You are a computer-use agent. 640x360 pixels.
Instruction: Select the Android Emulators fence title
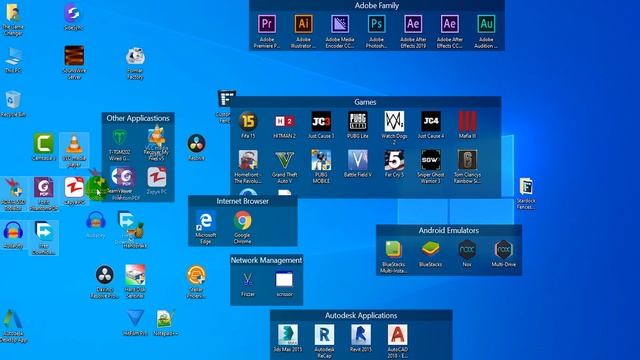tap(449, 230)
